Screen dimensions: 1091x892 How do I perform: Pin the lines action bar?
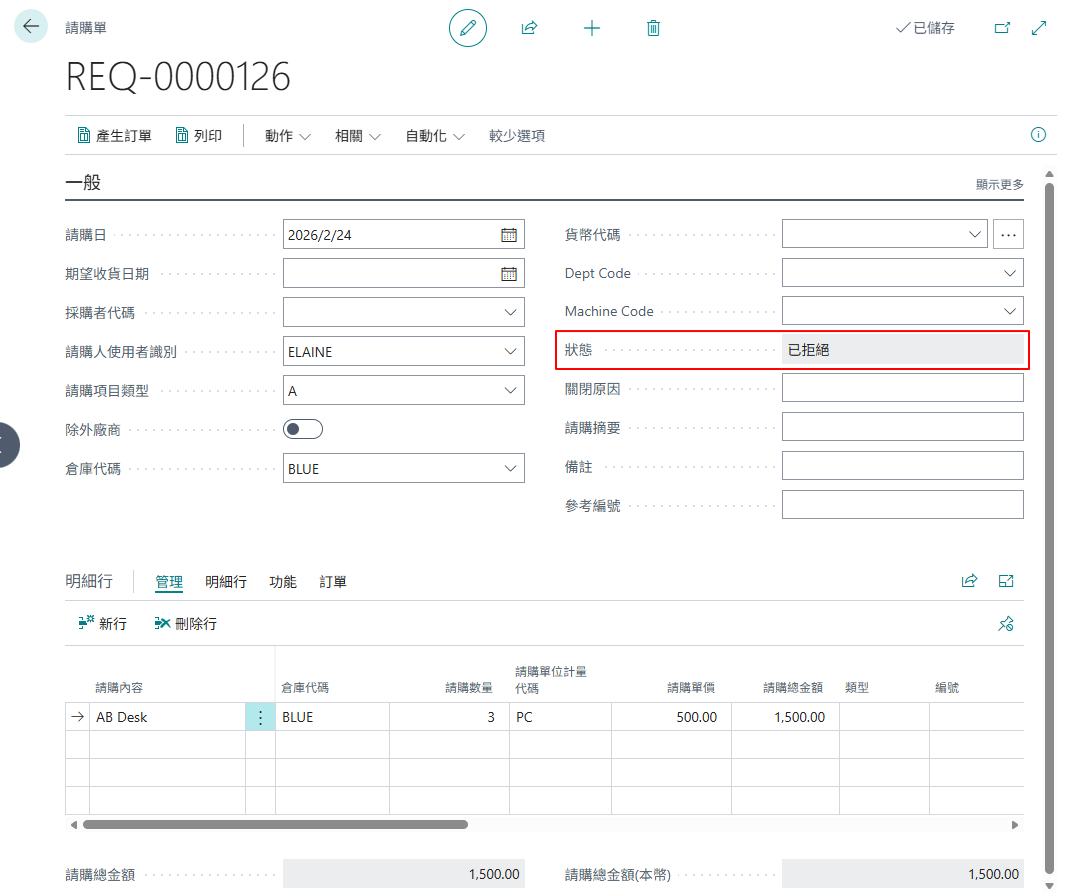click(1006, 623)
